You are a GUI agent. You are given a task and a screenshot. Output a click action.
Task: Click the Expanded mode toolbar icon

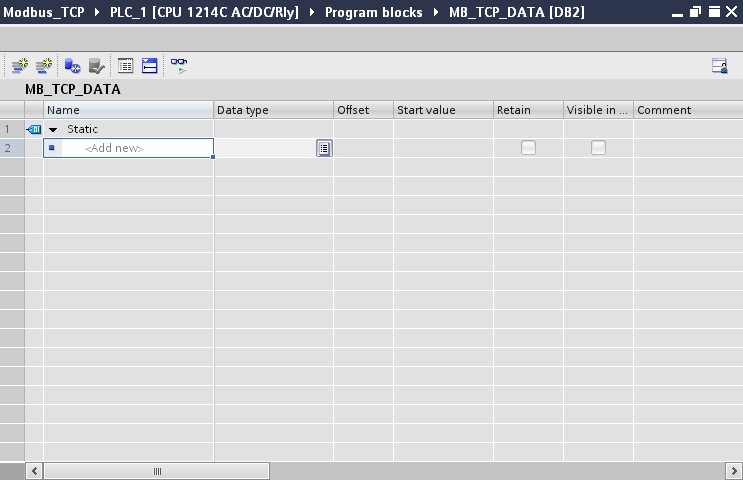[x=150, y=65]
